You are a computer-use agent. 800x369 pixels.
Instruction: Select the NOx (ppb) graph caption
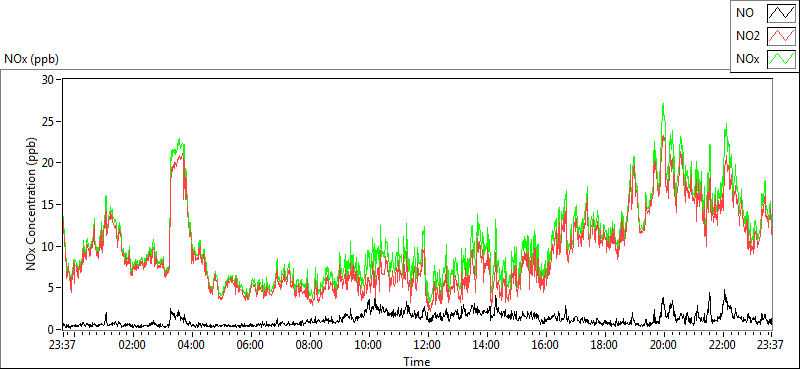pyautogui.click(x=31, y=59)
